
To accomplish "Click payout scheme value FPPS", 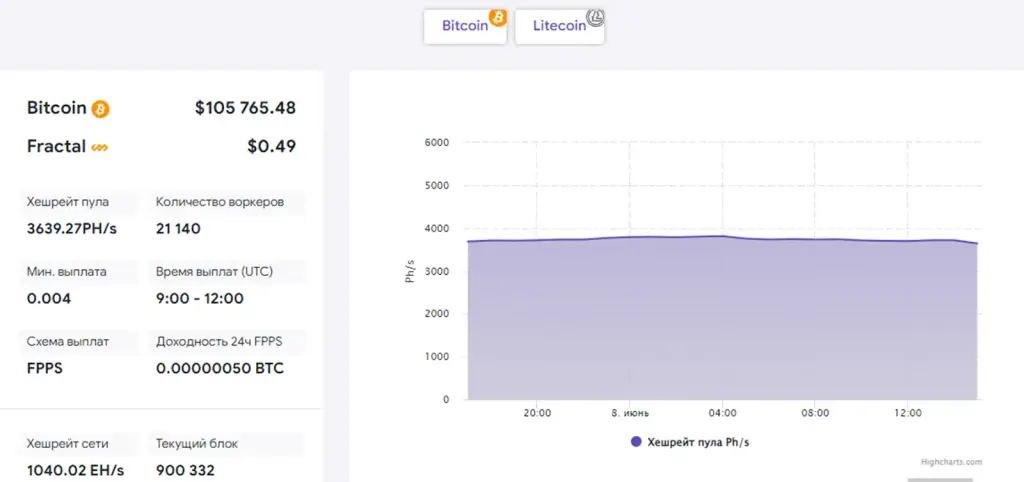I will (x=44, y=368).
